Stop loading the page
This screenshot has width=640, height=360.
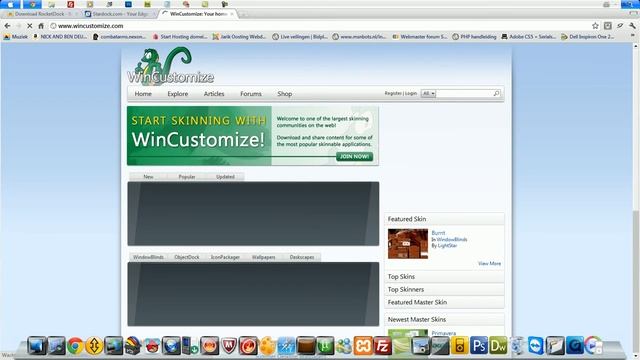[x=29, y=26]
